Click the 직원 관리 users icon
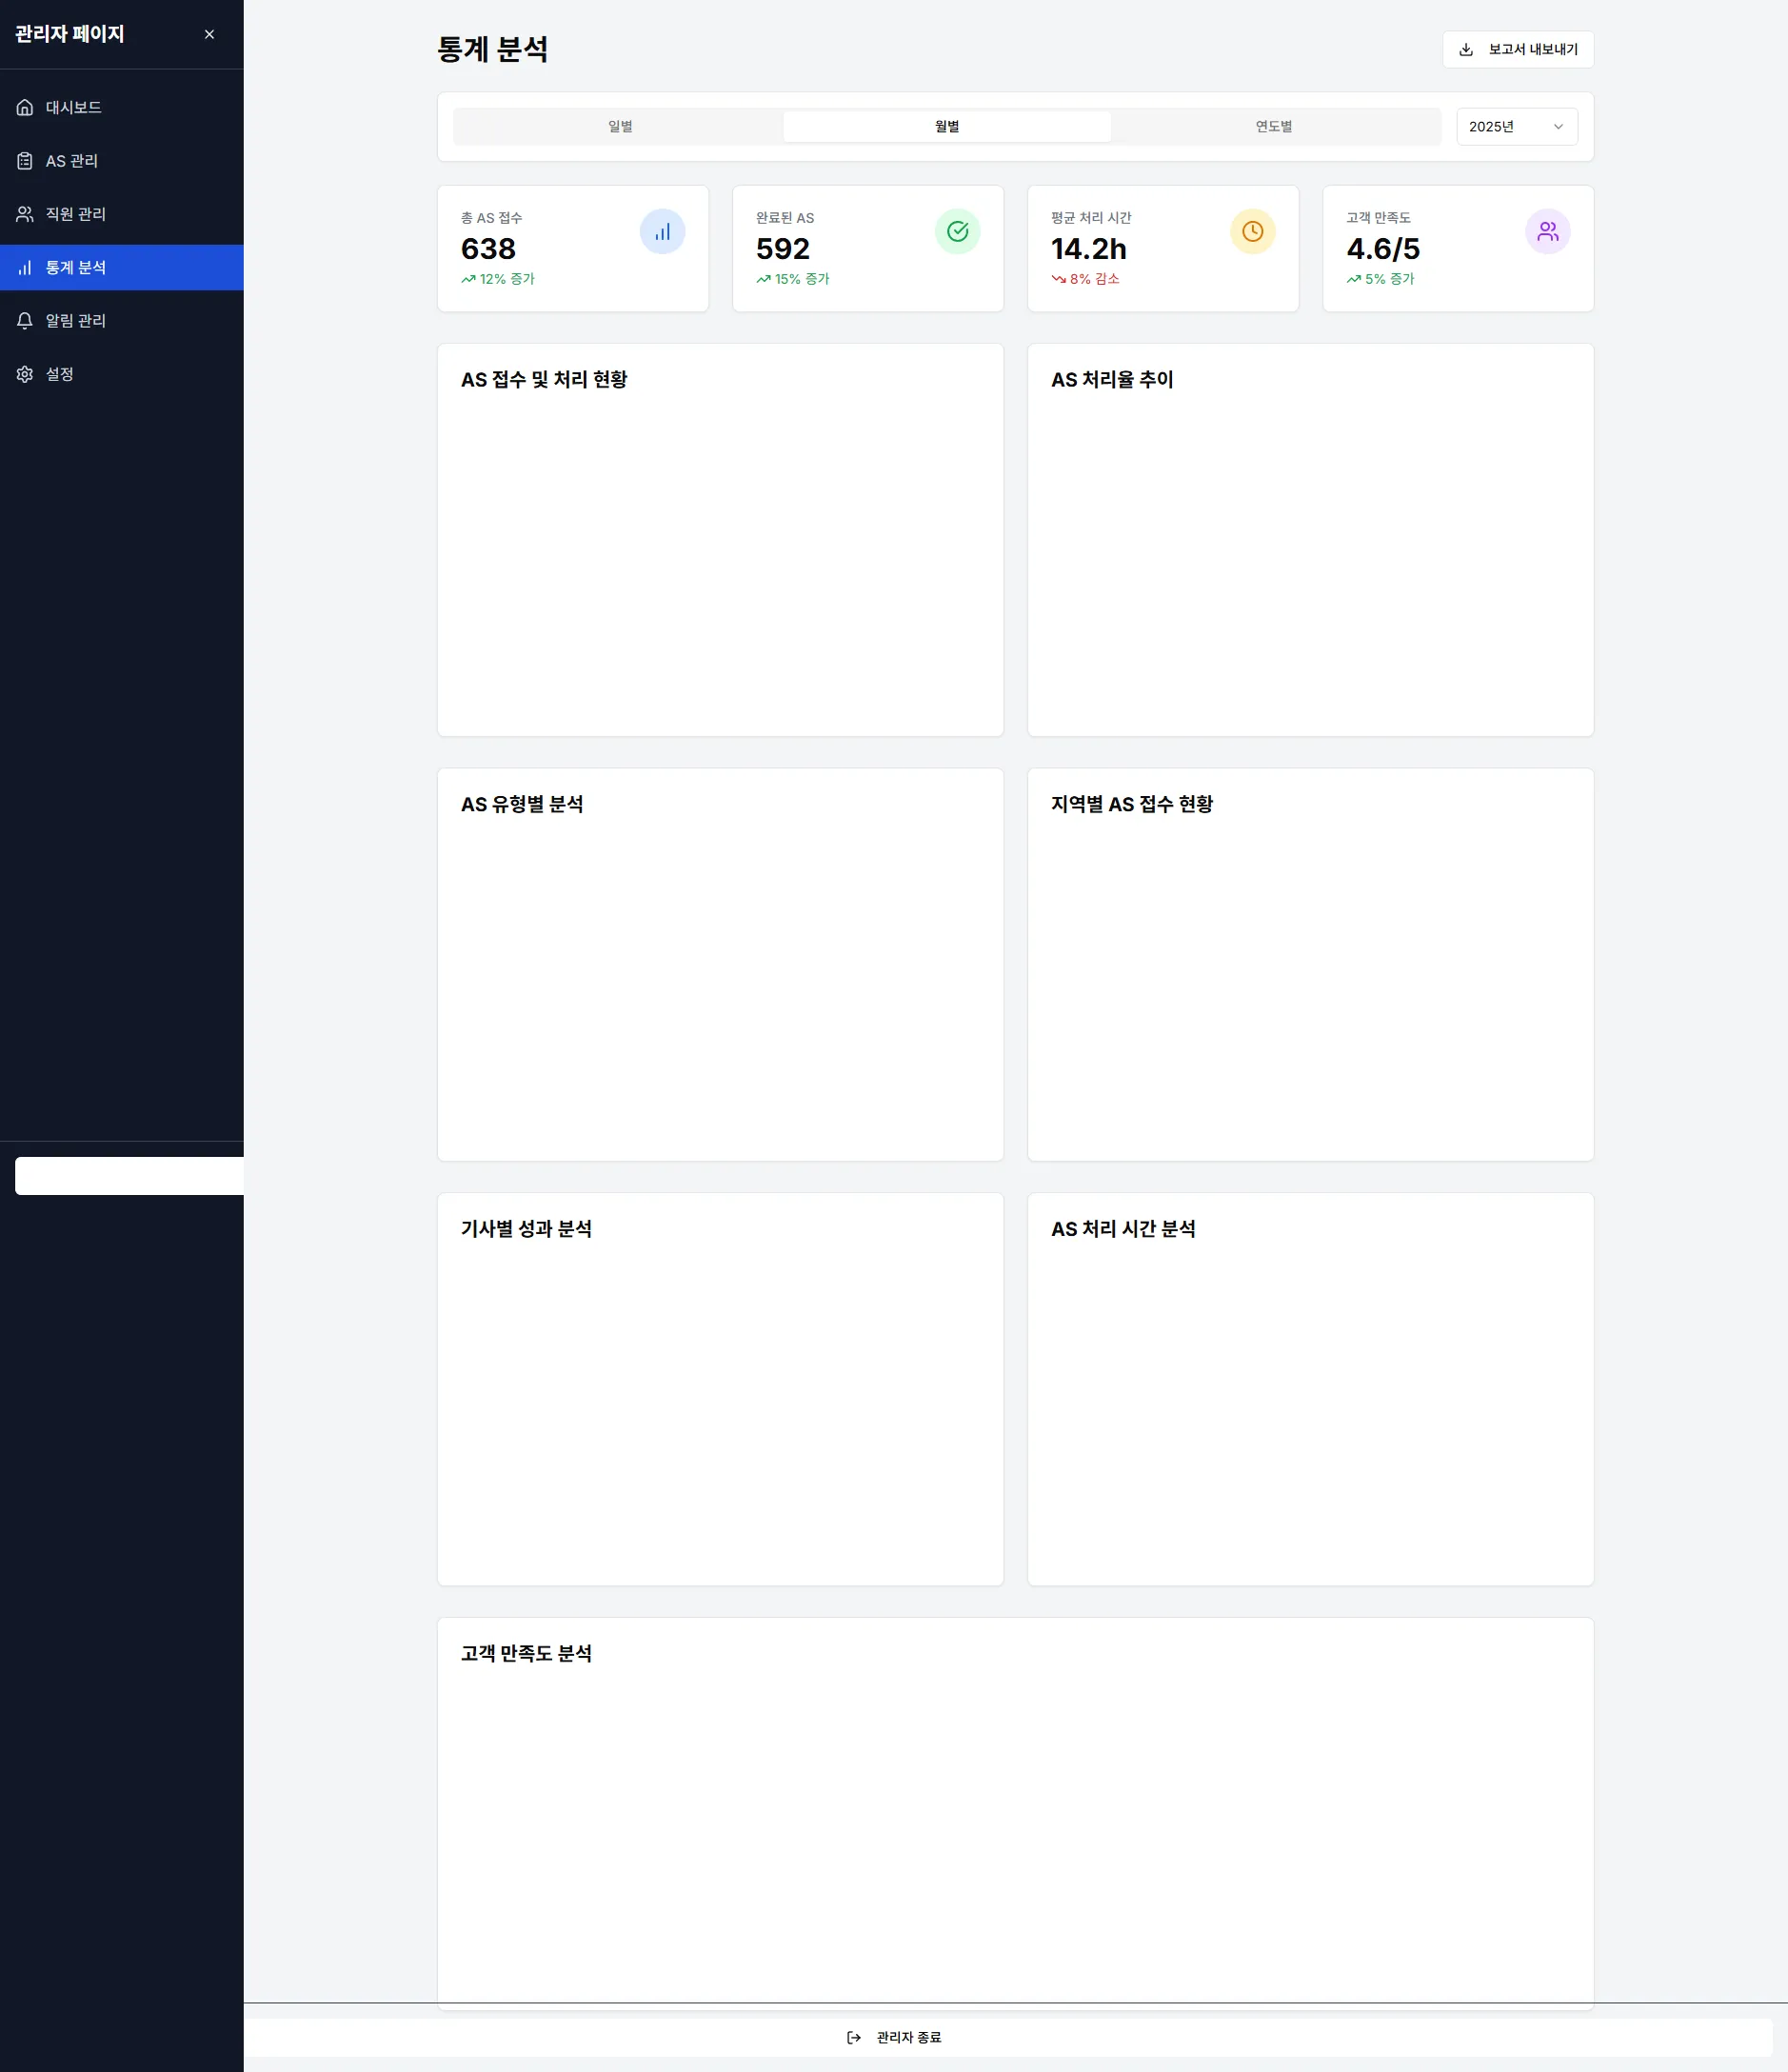1788x2072 pixels. (x=25, y=214)
